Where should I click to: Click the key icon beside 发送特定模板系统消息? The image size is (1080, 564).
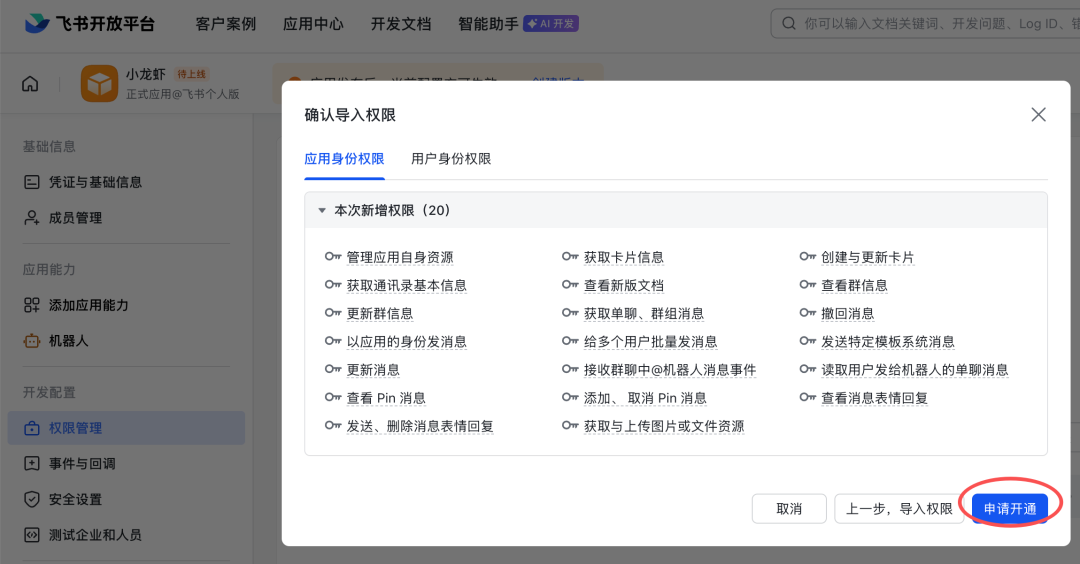pos(808,342)
